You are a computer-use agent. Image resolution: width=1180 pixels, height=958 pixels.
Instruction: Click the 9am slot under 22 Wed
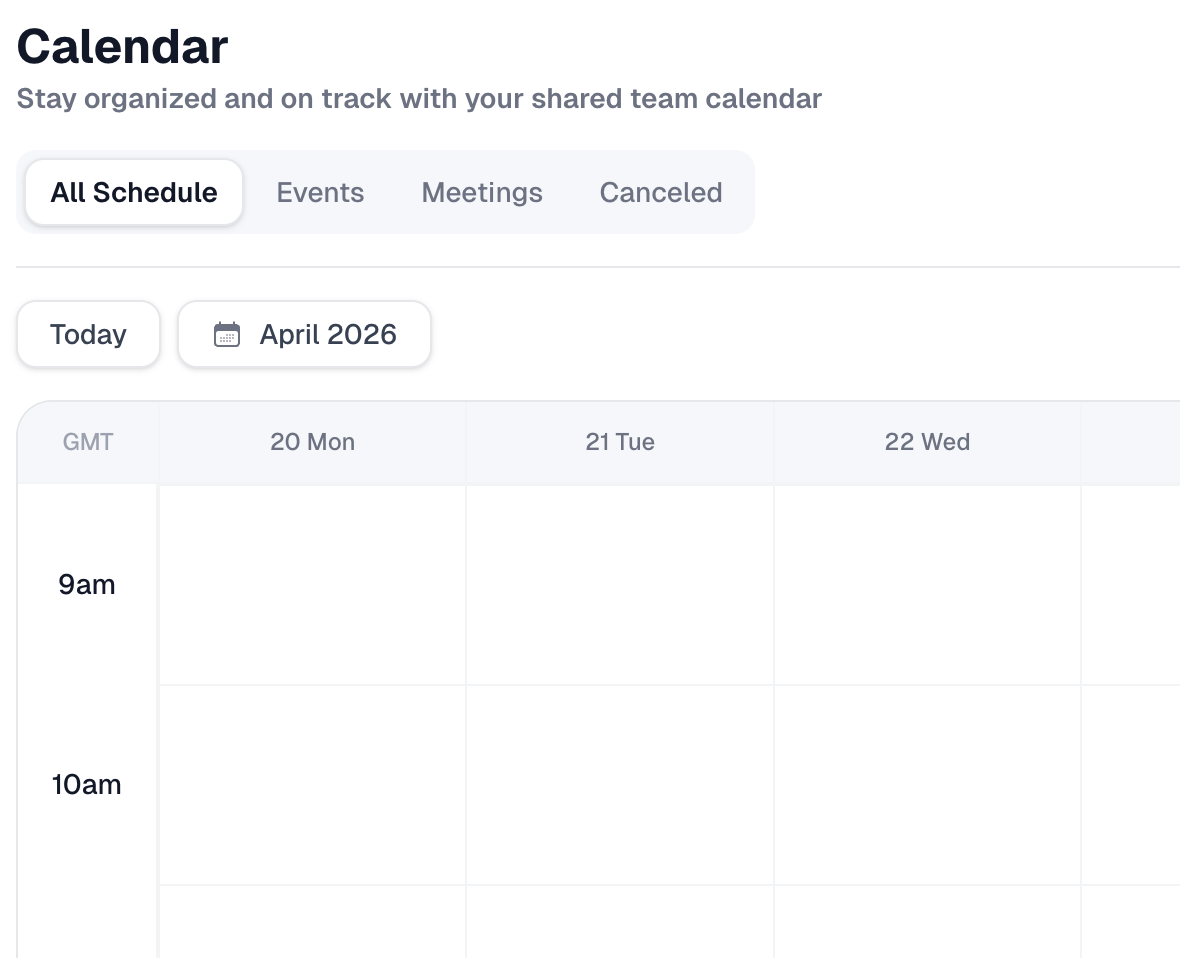(927, 584)
